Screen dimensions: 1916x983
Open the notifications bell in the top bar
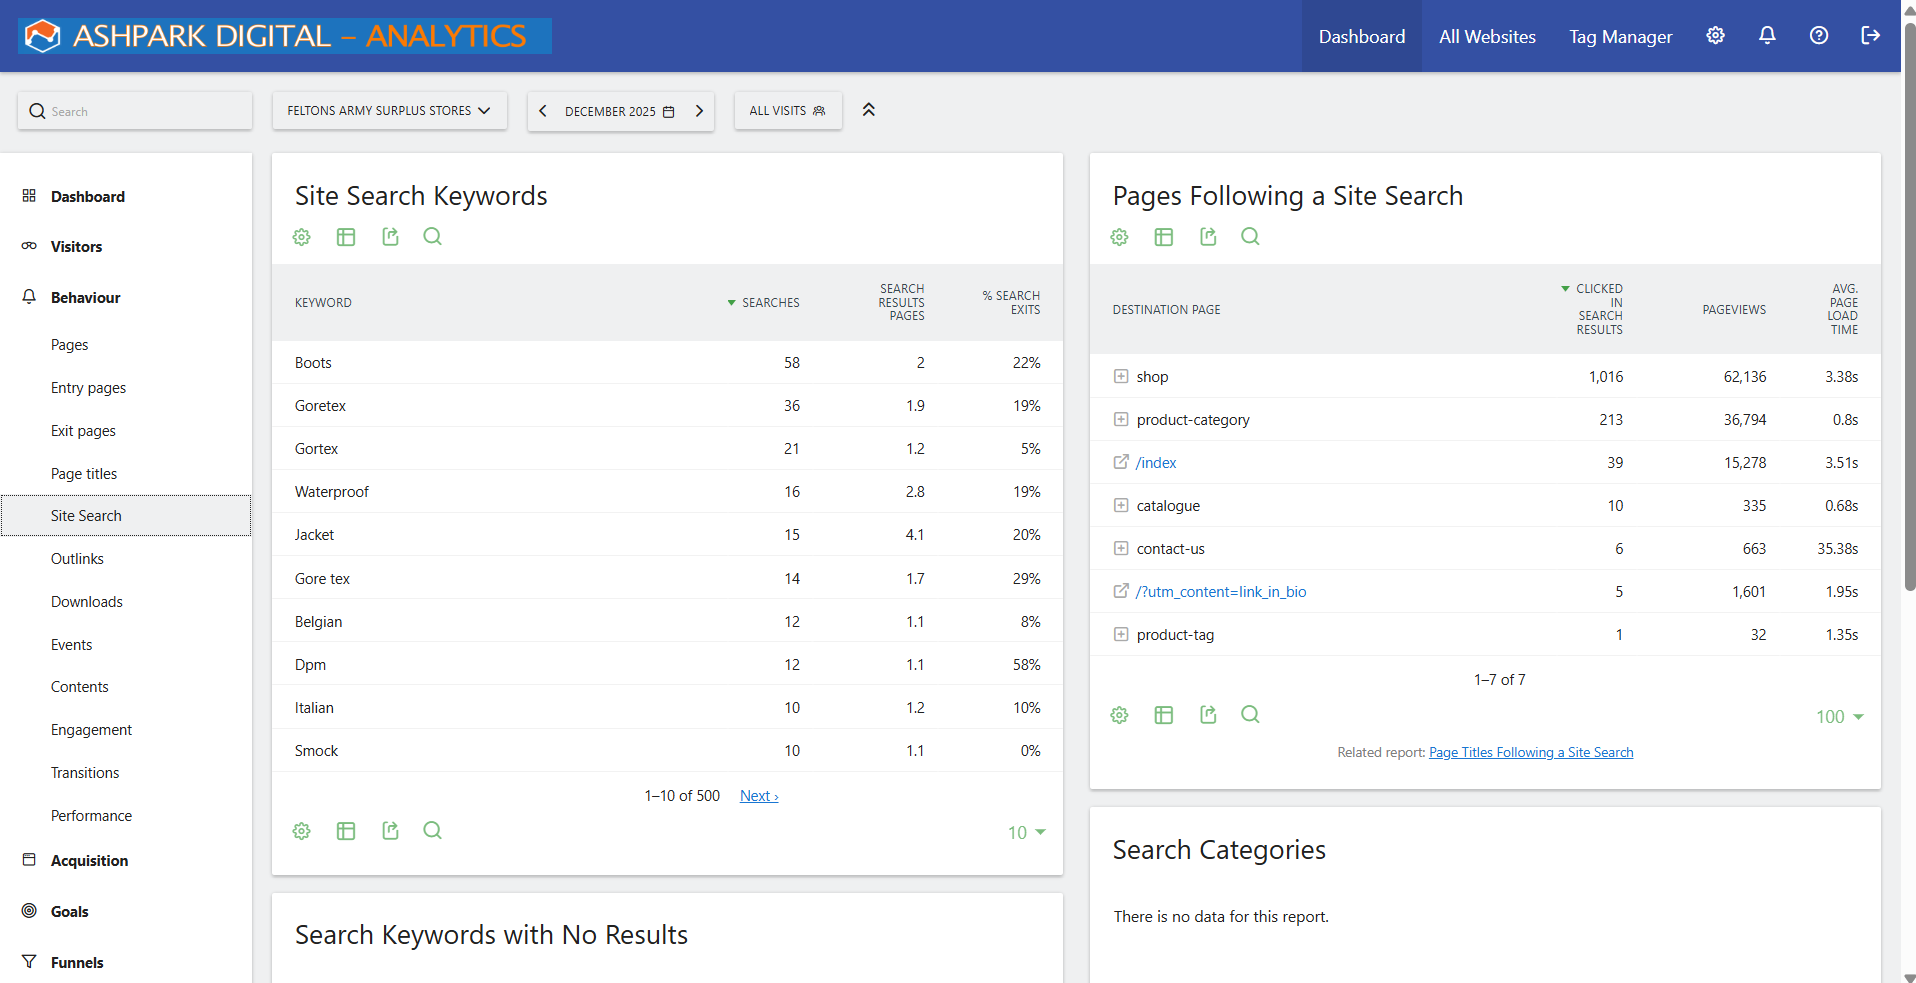1766,35
